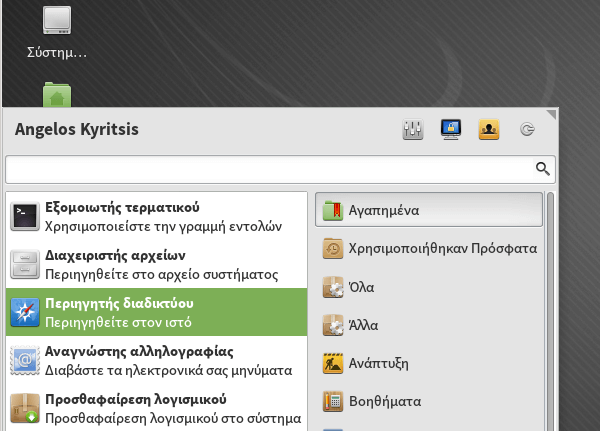Viewport: 600px width, 431px height.
Task: Open Διαχειριστής αρχείων entry
Action: pos(157,264)
